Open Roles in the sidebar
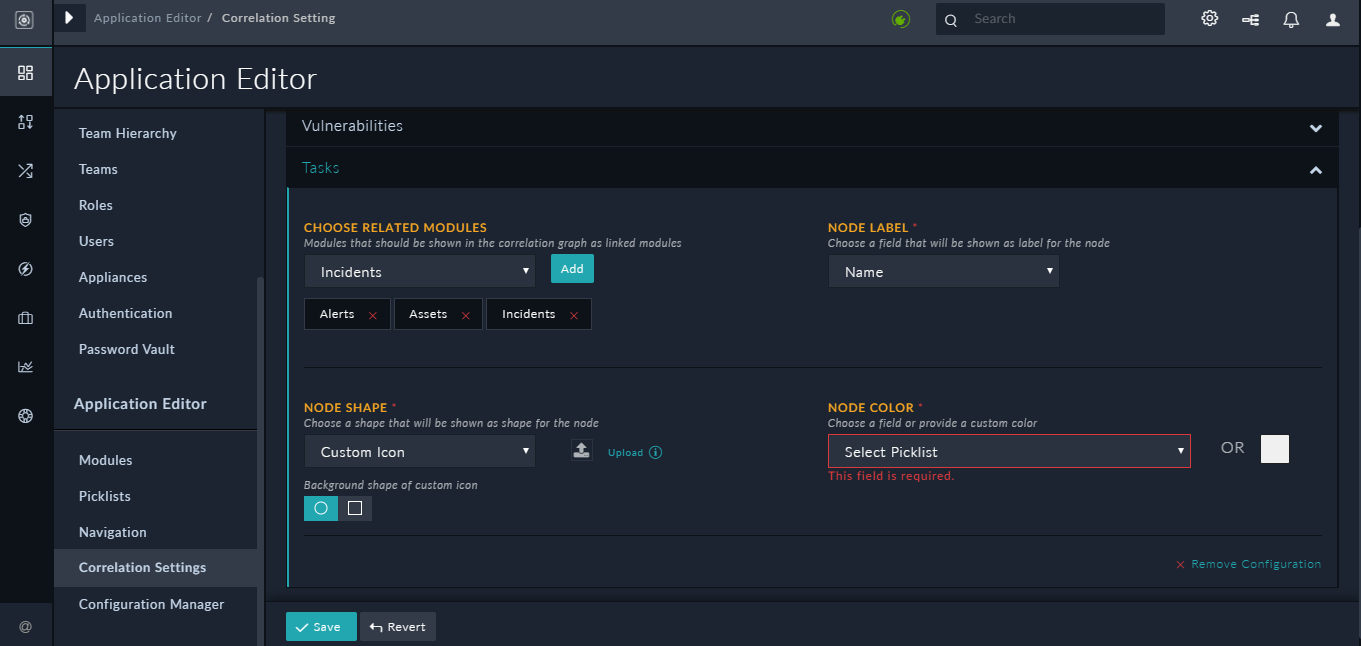The image size is (1361, 646). [96, 205]
